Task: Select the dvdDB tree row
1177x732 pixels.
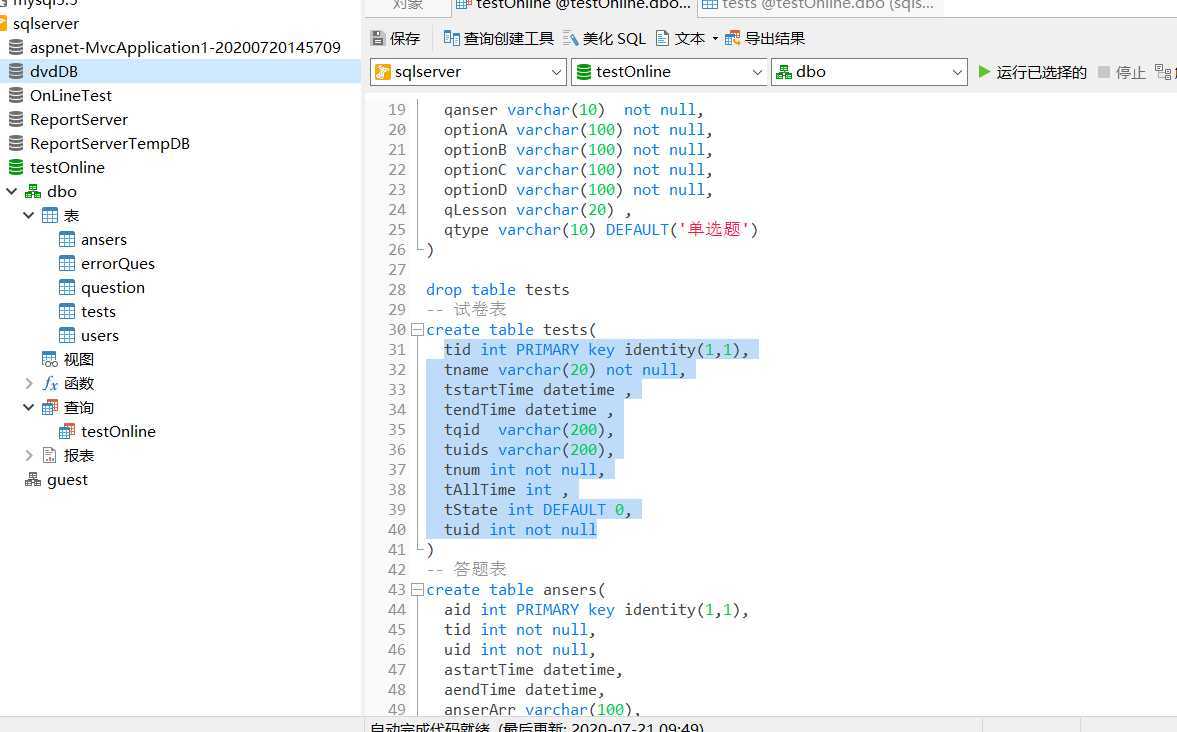Action: [x=180, y=71]
